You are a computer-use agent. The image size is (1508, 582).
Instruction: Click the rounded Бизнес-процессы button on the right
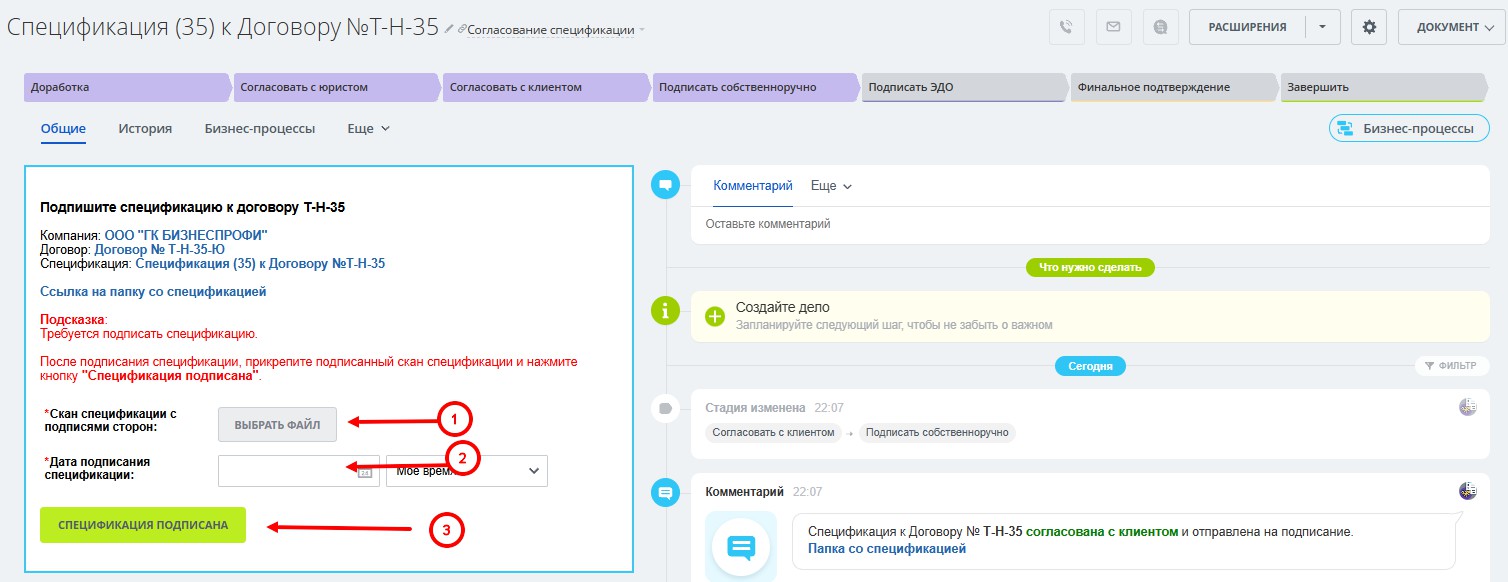[1407, 128]
